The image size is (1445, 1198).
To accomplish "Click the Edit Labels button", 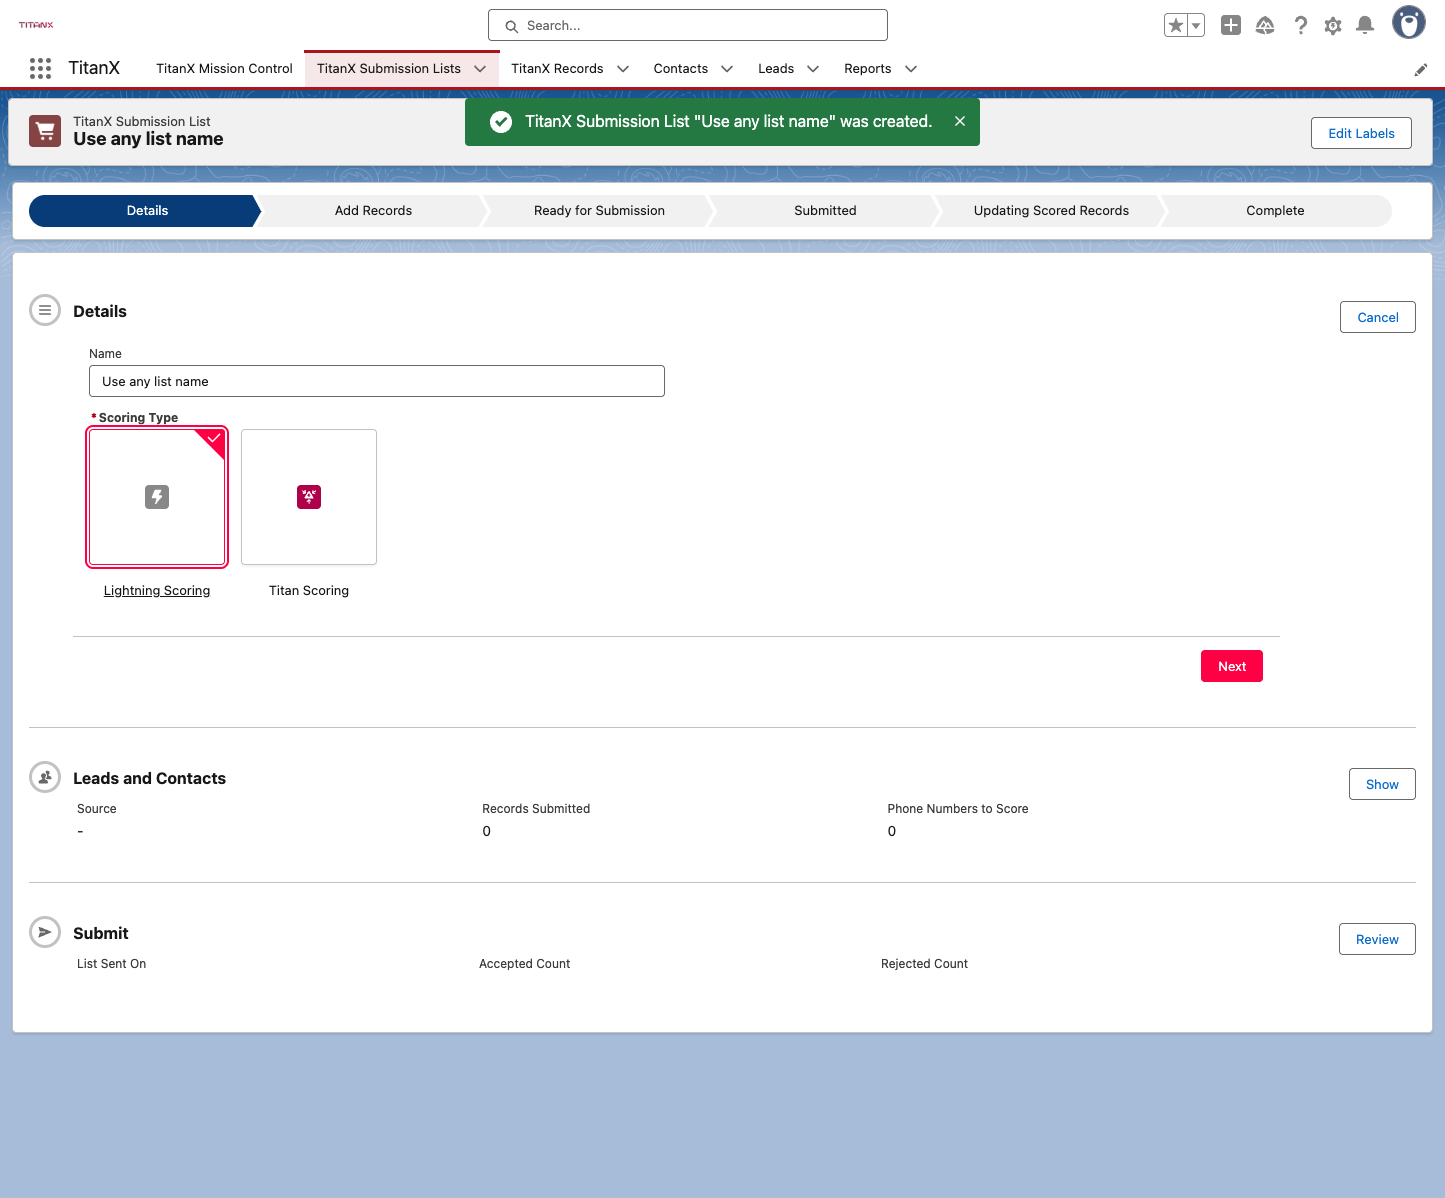I will pyautogui.click(x=1361, y=133).
